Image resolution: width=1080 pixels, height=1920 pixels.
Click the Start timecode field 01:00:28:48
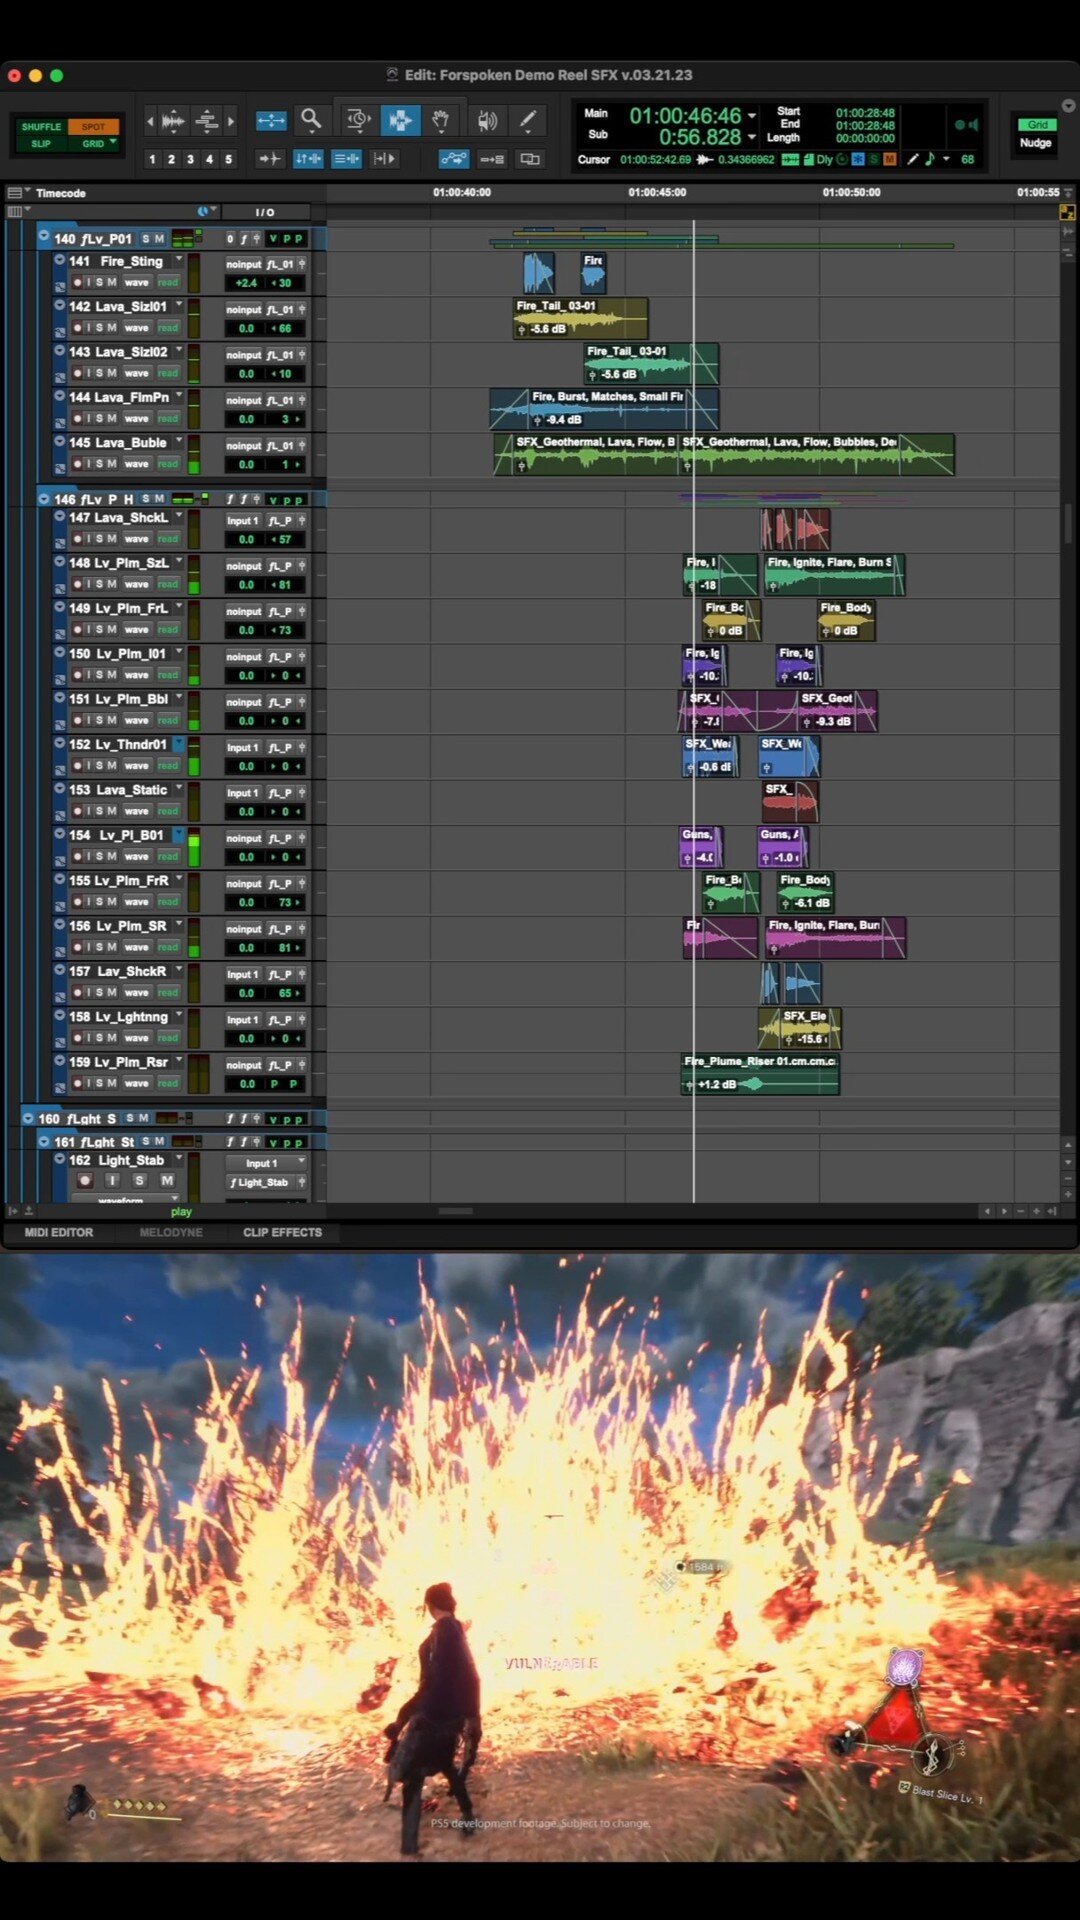click(865, 113)
